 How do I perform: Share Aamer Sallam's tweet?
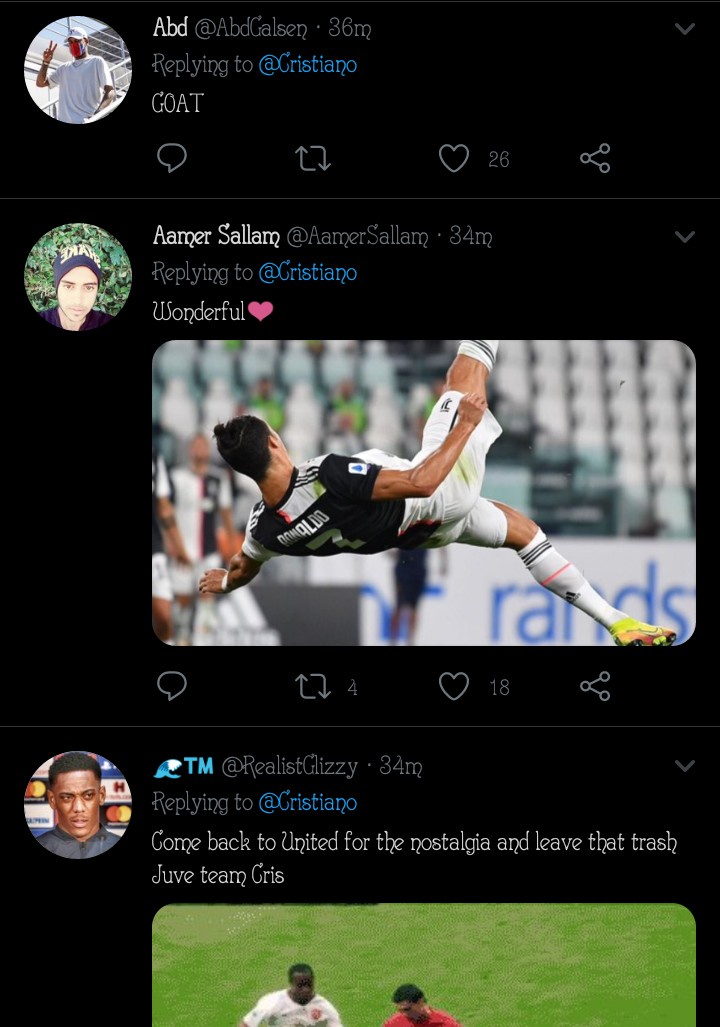click(595, 686)
